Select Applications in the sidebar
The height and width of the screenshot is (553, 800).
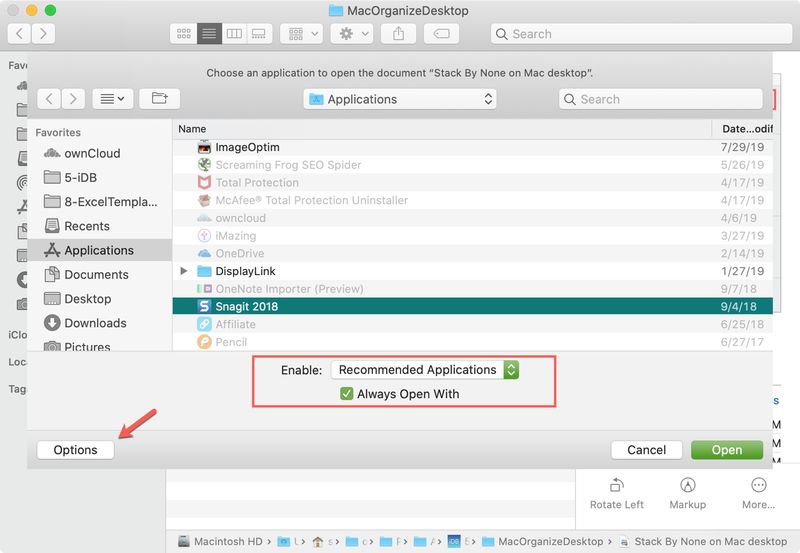click(x=99, y=250)
